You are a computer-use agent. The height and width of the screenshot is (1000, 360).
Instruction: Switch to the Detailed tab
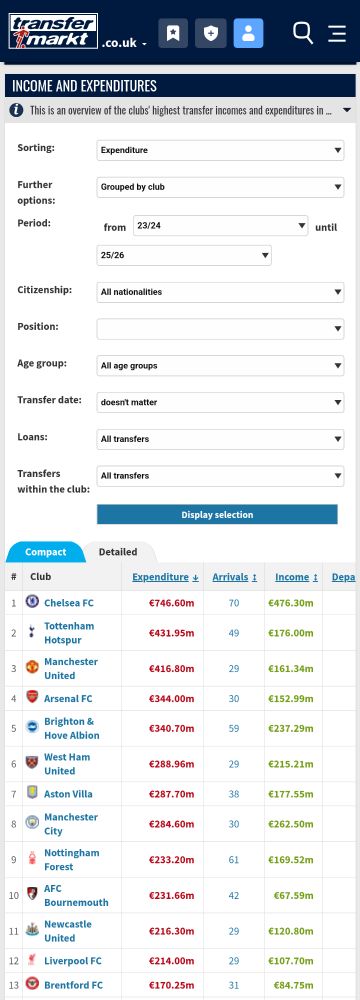[118, 552]
